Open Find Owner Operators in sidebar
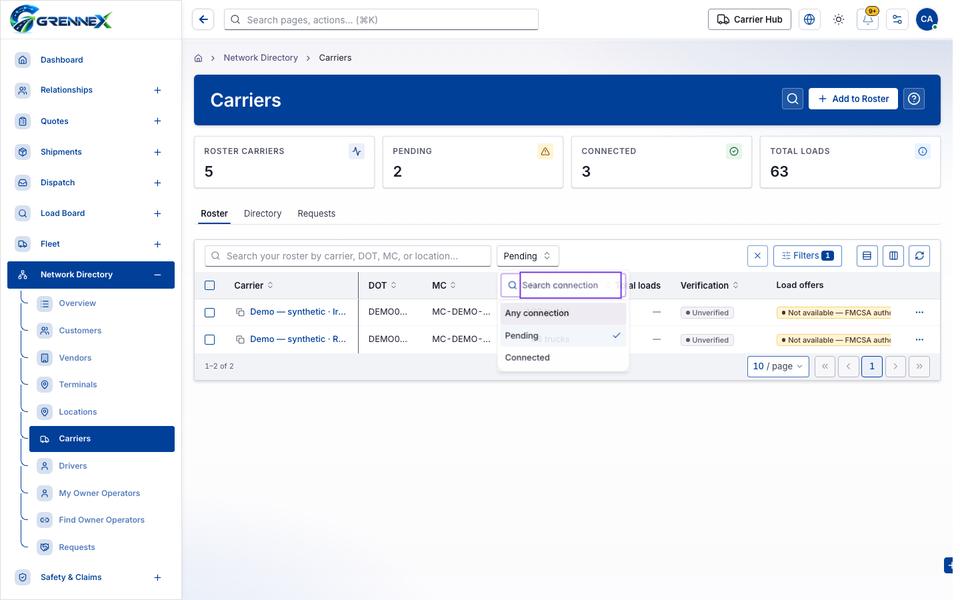Image resolution: width=960 pixels, height=600 pixels. pyautogui.click(x=101, y=520)
